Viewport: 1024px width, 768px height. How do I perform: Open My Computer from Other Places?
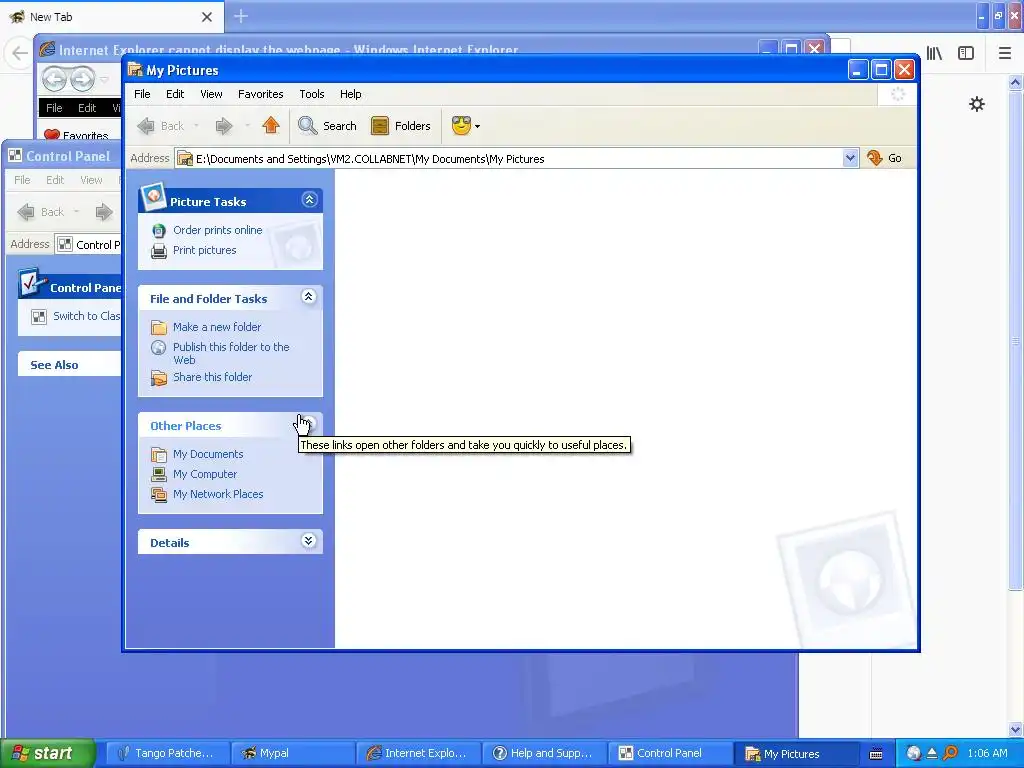[204, 474]
